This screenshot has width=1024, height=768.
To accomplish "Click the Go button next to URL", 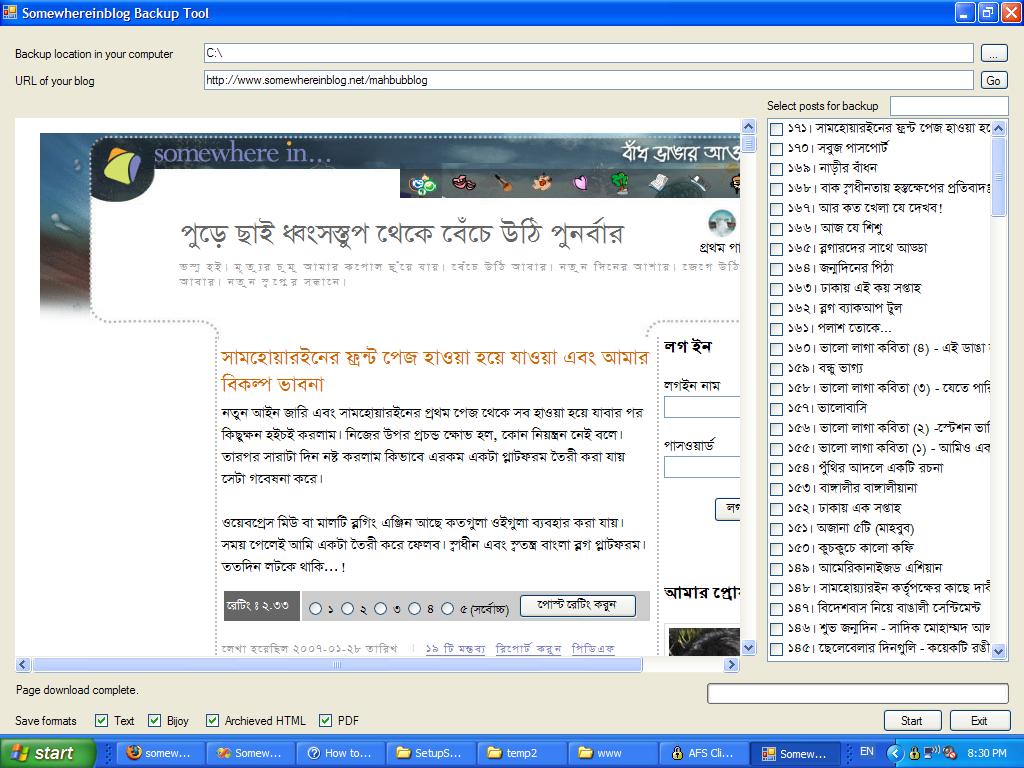I will (x=993, y=80).
